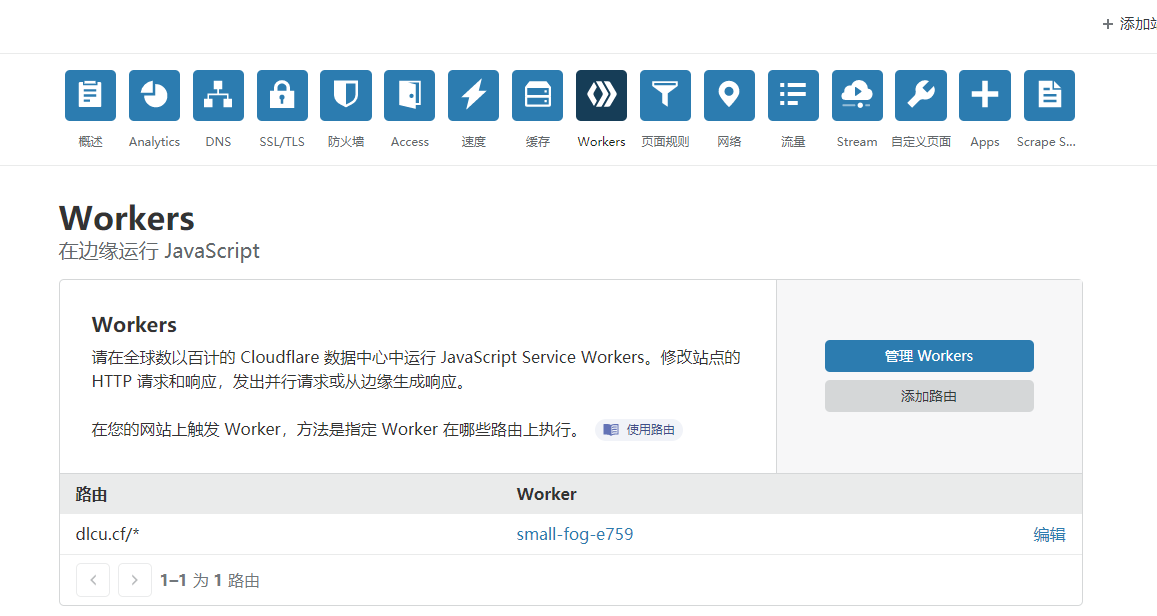This screenshot has height=616, width=1157.
Task: Open the 防火墙 firewall shield icon
Action: point(345,95)
